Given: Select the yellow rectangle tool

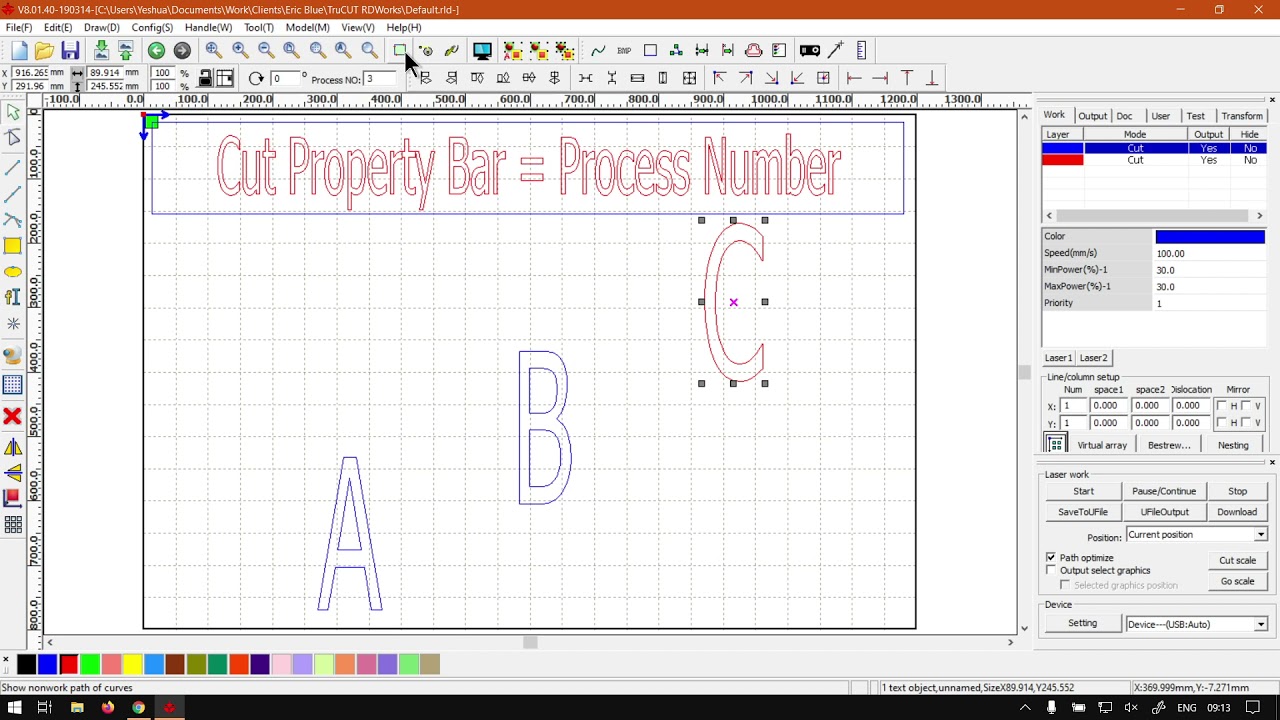Looking at the screenshot, I should point(13,246).
